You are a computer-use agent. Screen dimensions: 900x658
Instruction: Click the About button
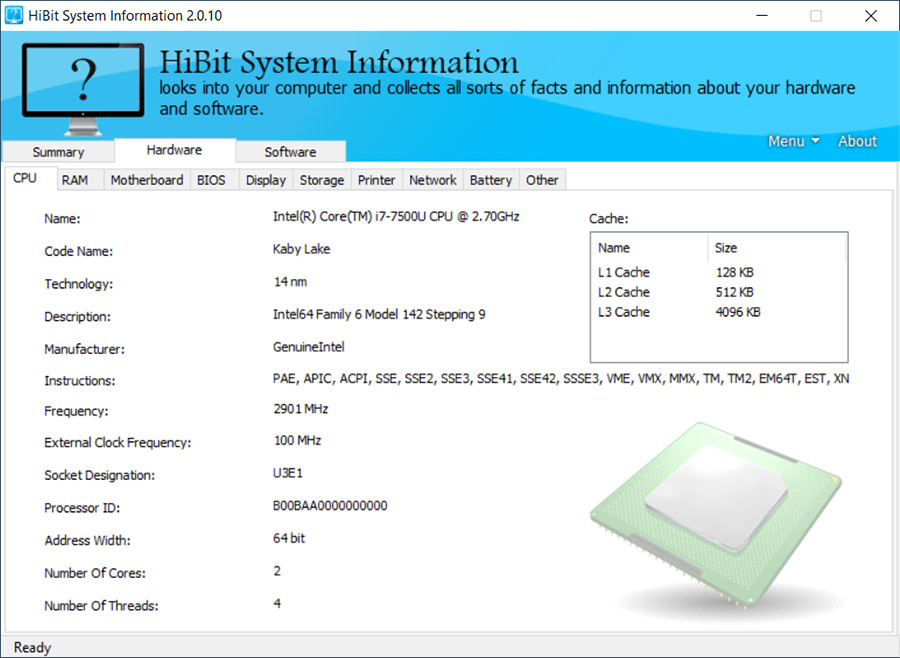pos(857,141)
